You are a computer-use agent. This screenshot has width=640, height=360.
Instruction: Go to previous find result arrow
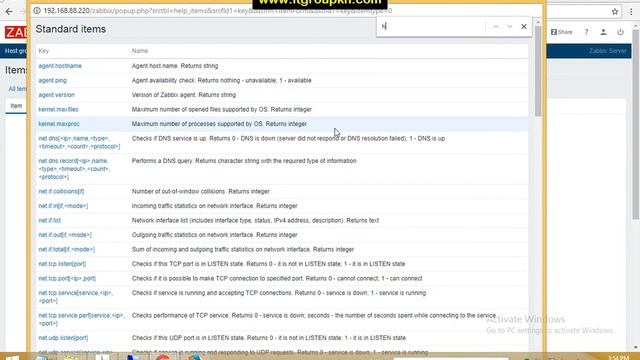coord(496,27)
